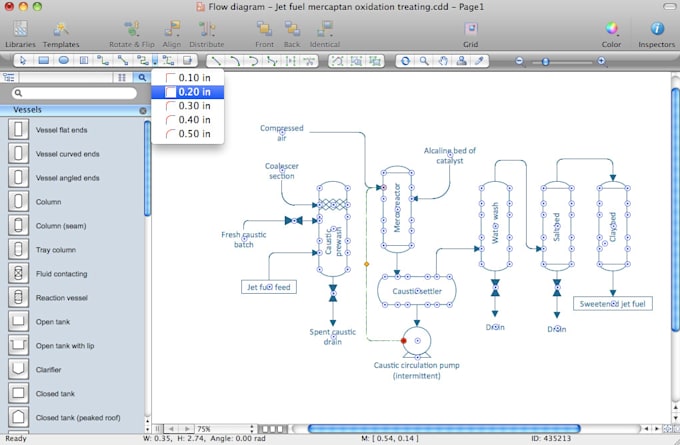Choose 0.40 in corner radius
680x445 pixels.
(x=187, y=120)
